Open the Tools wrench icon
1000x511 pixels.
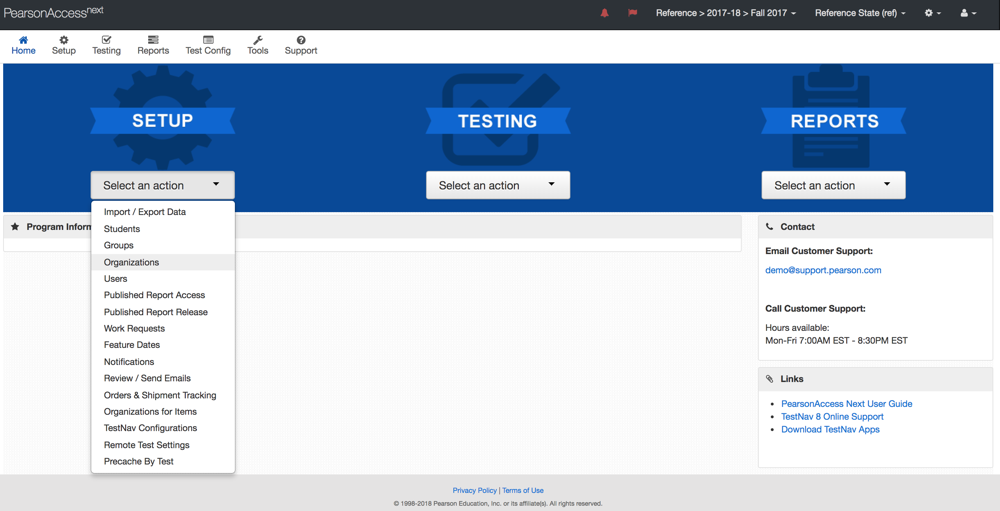pos(258,41)
